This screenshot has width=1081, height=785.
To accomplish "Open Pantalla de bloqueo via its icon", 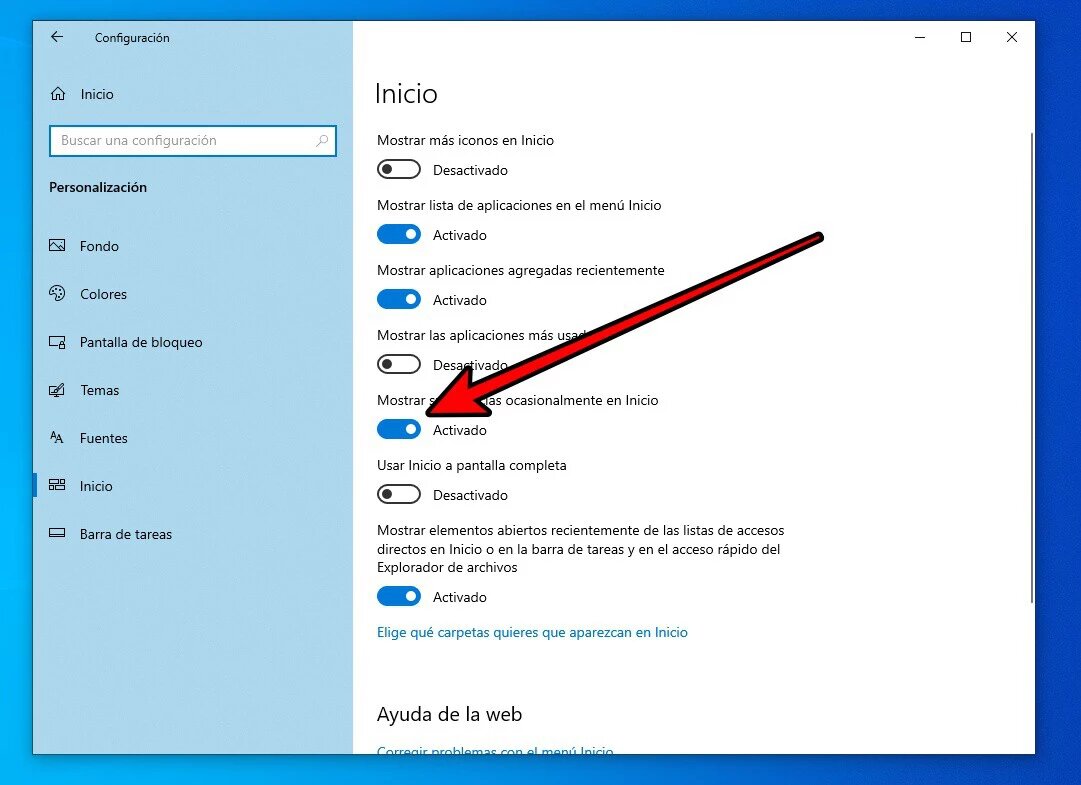I will (x=58, y=342).
